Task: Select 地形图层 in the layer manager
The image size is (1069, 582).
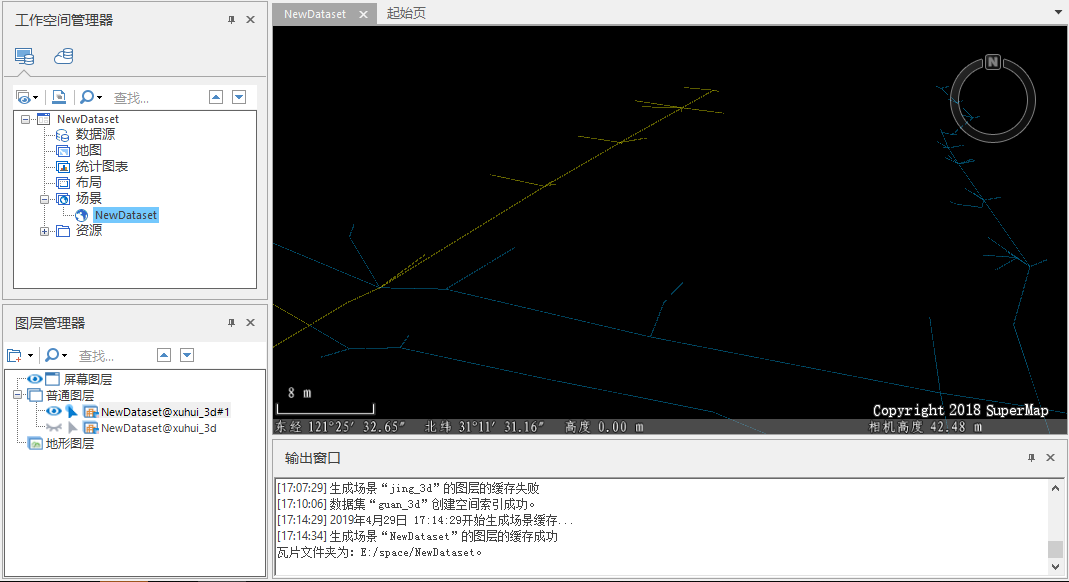Action: (x=69, y=444)
